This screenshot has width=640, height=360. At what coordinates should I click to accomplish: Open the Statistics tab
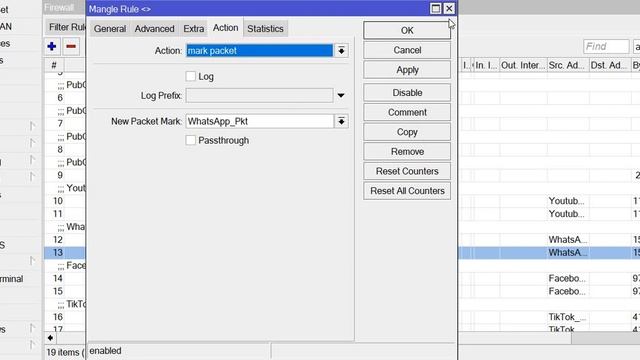(x=265, y=29)
